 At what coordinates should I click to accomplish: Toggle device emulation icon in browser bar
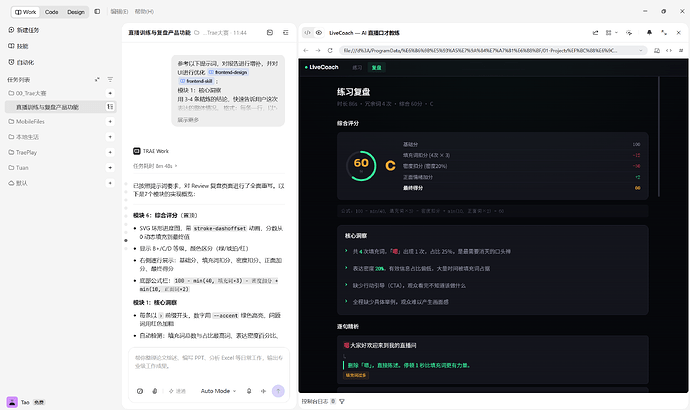pos(657,51)
